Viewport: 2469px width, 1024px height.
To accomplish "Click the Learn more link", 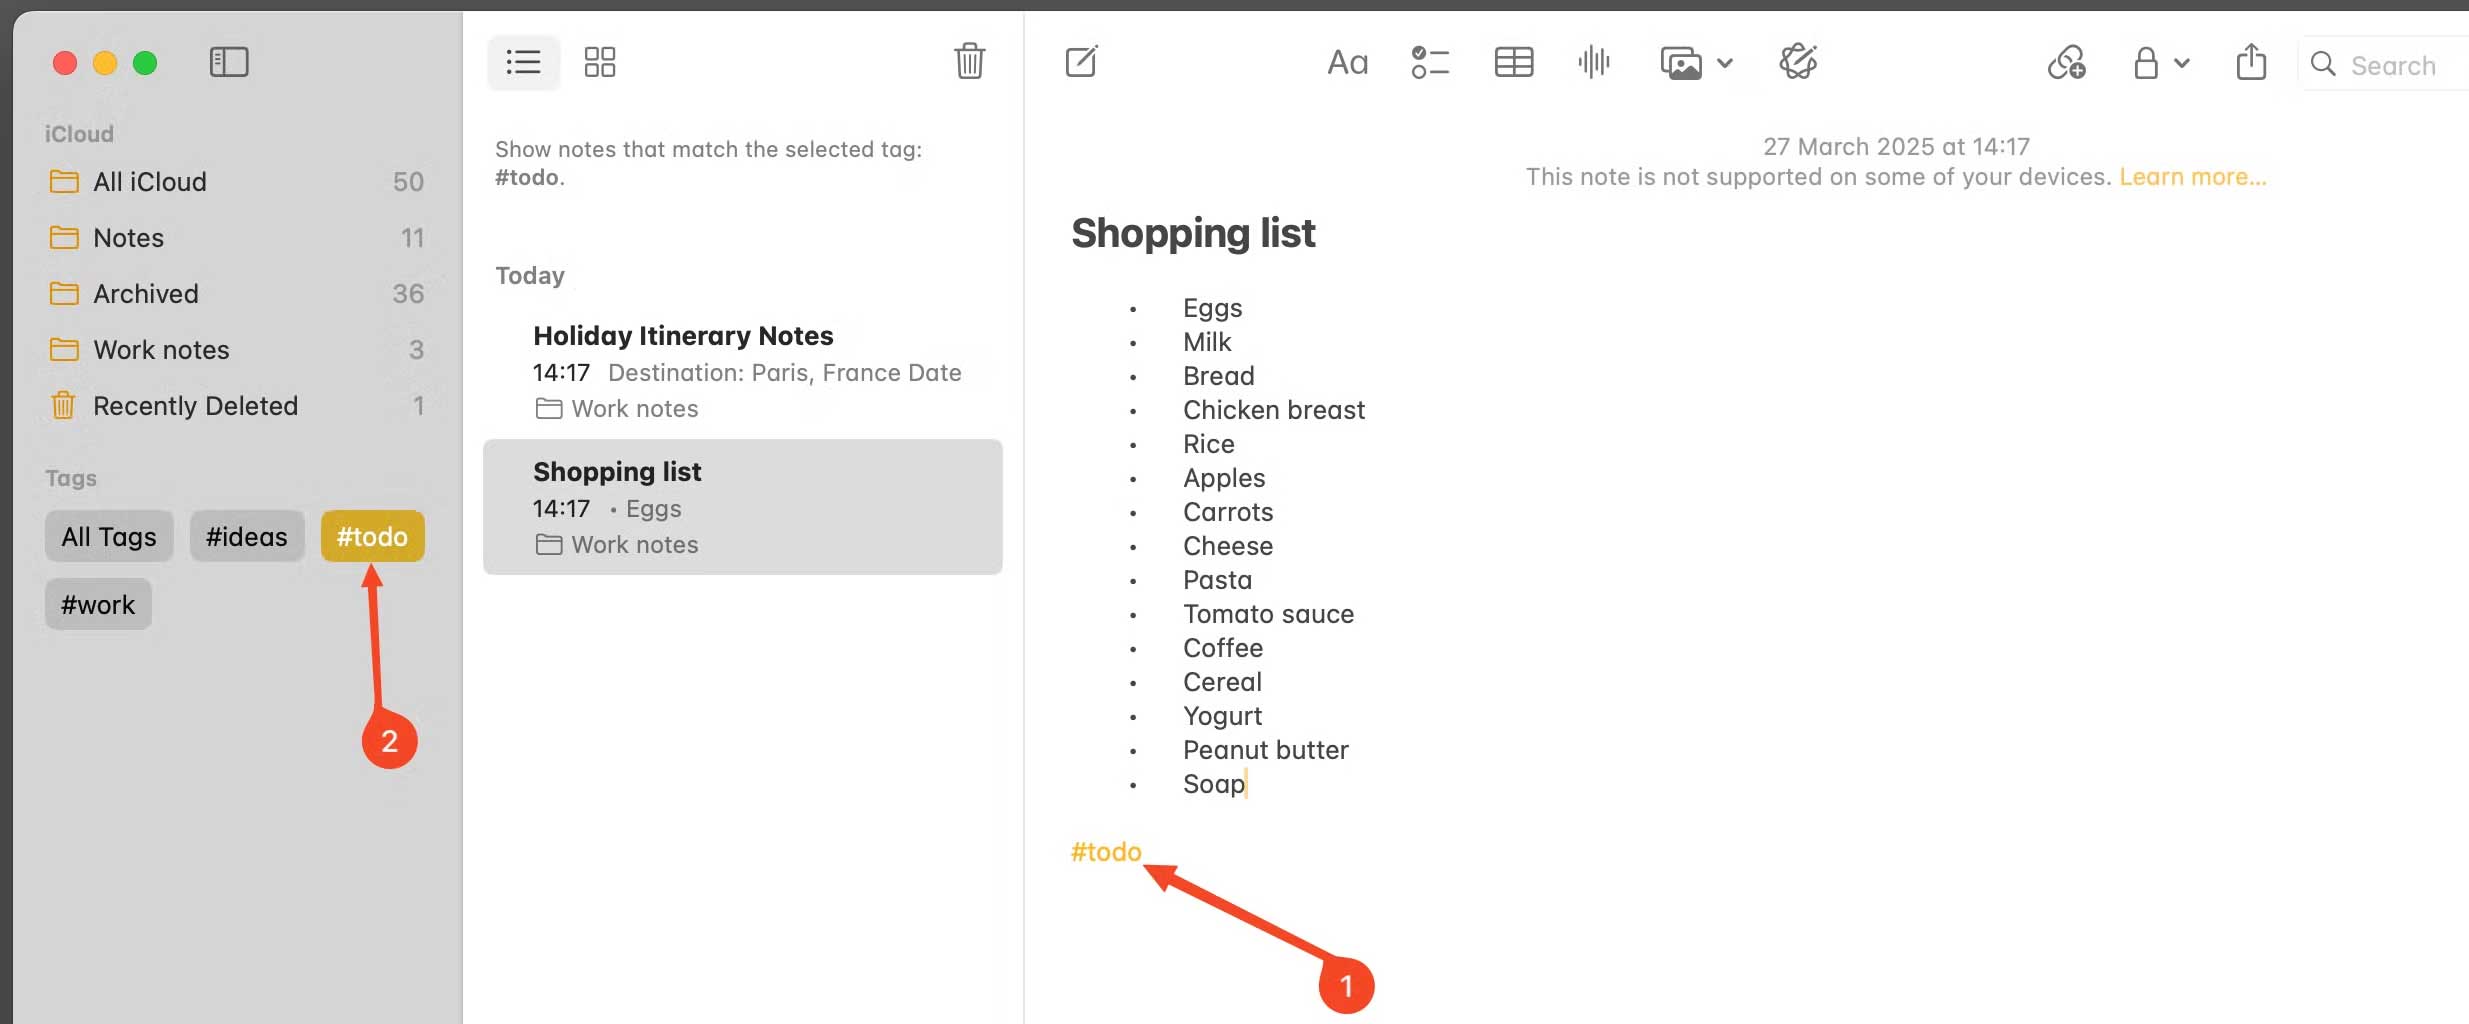I will click(2193, 176).
